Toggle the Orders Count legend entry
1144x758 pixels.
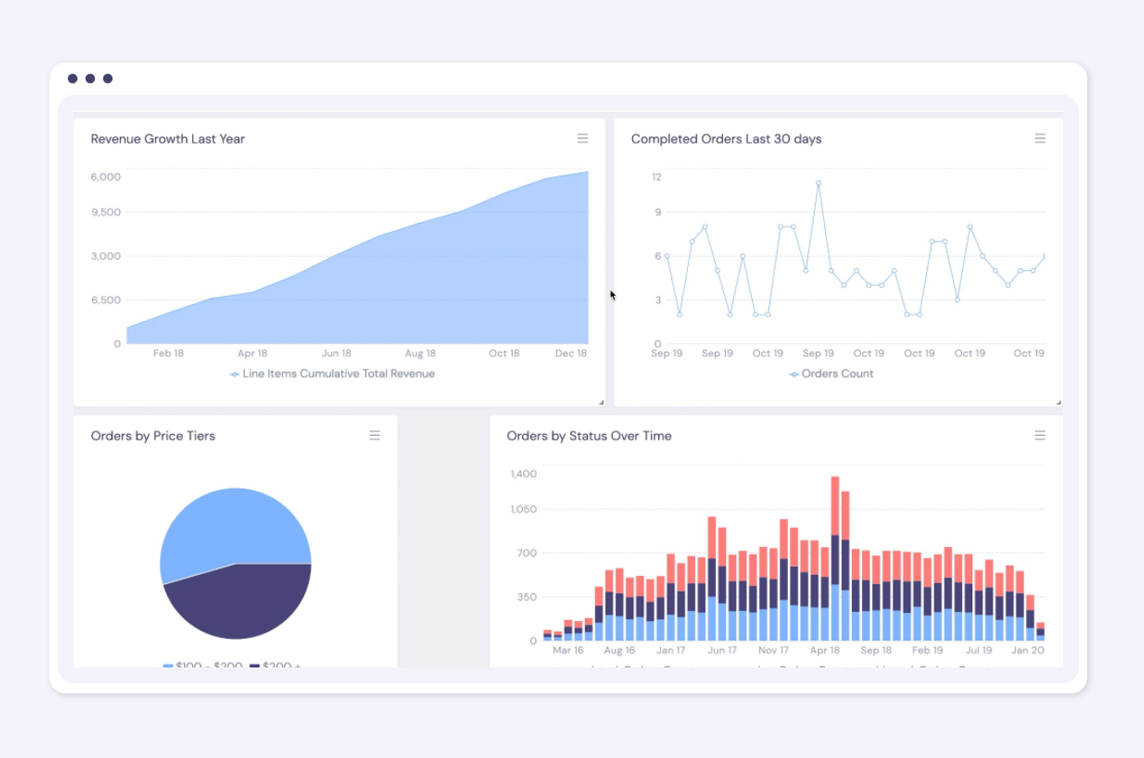click(831, 374)
